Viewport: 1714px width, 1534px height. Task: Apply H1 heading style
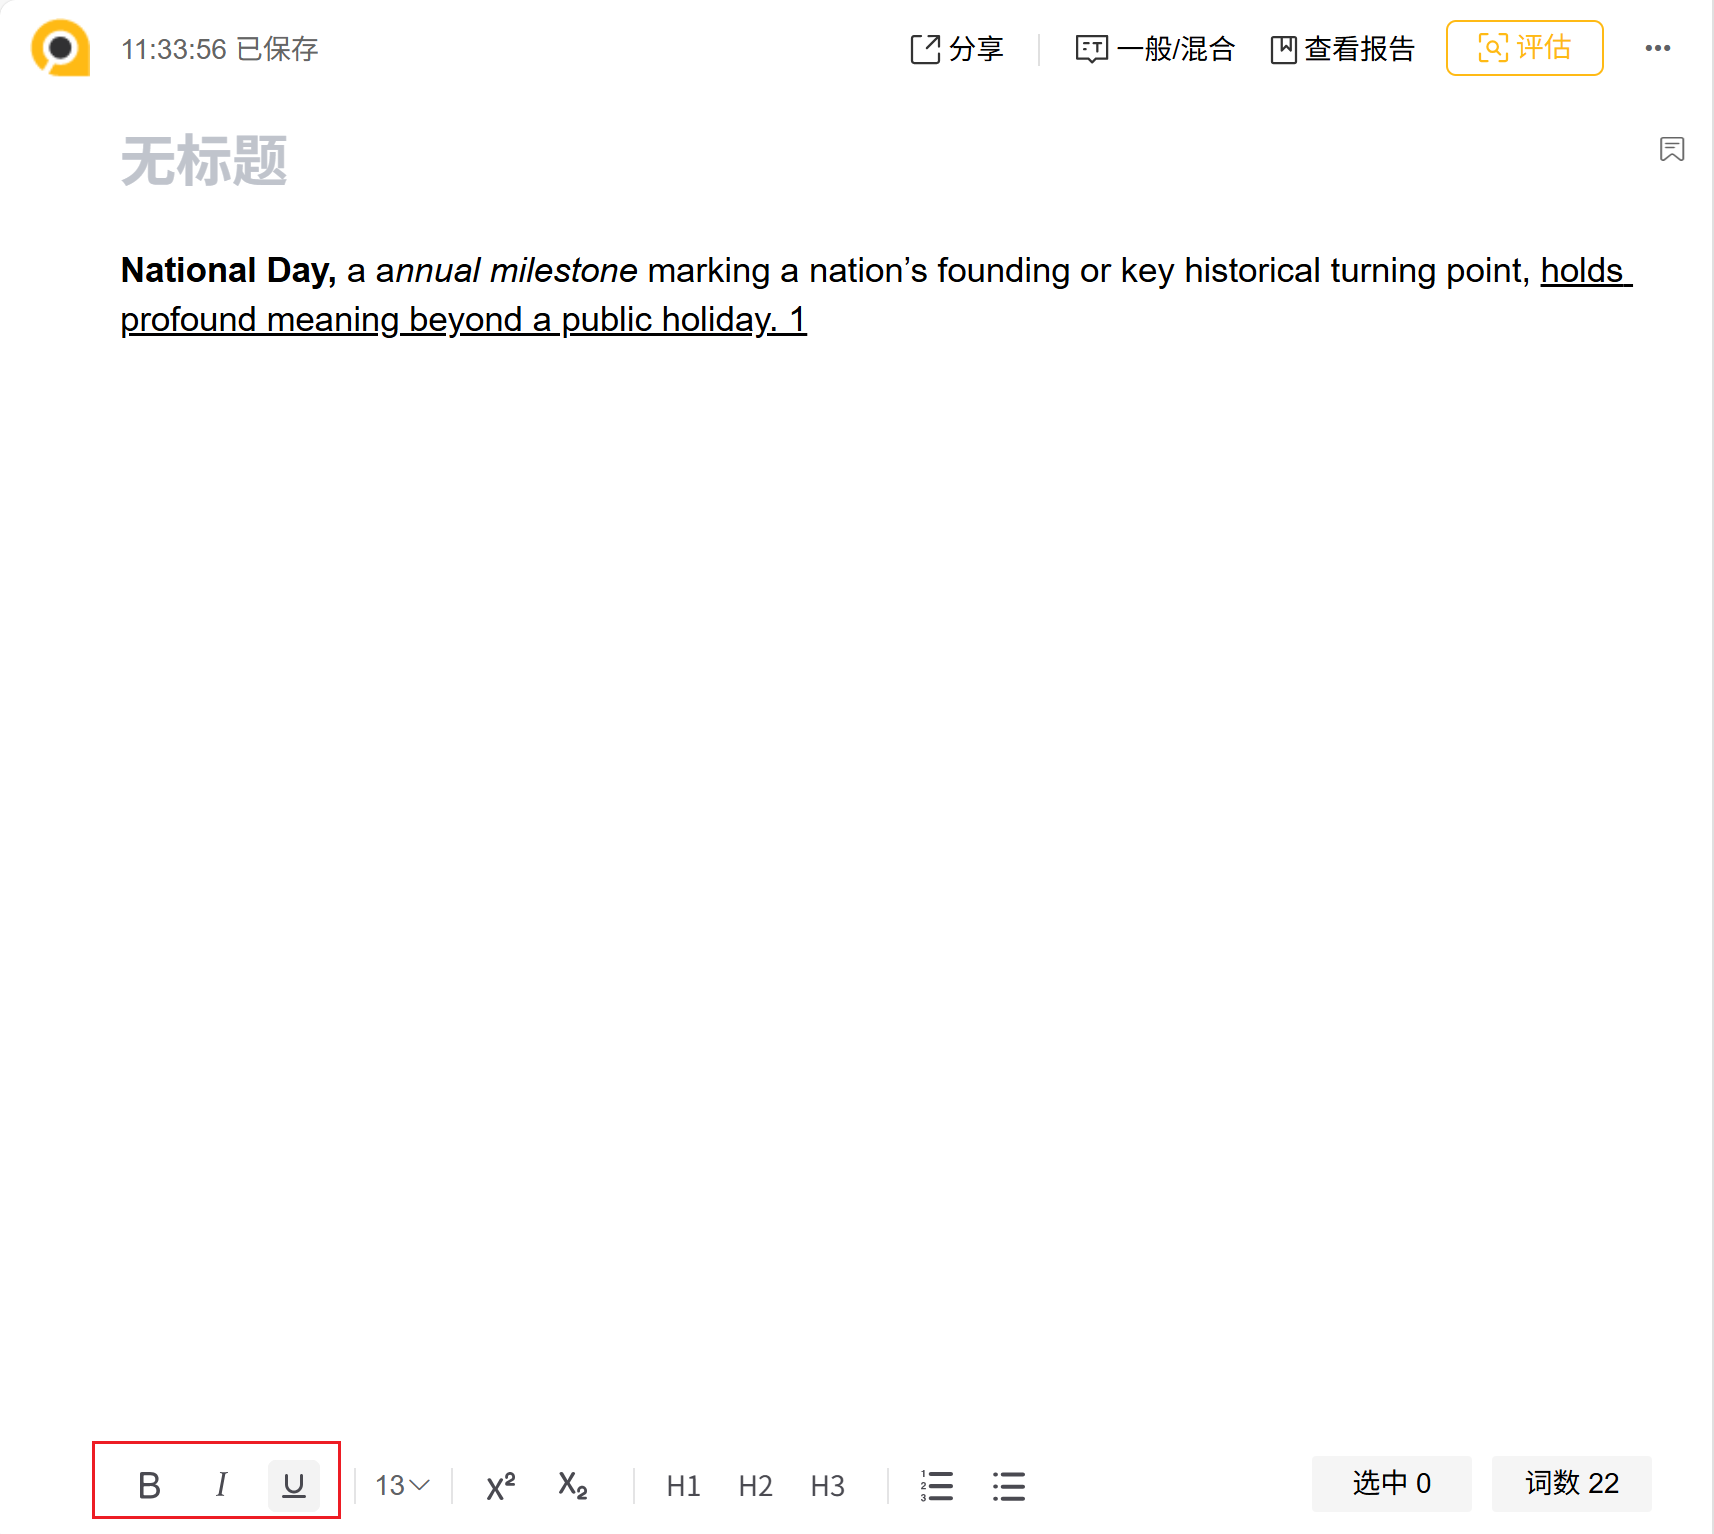683,1485
